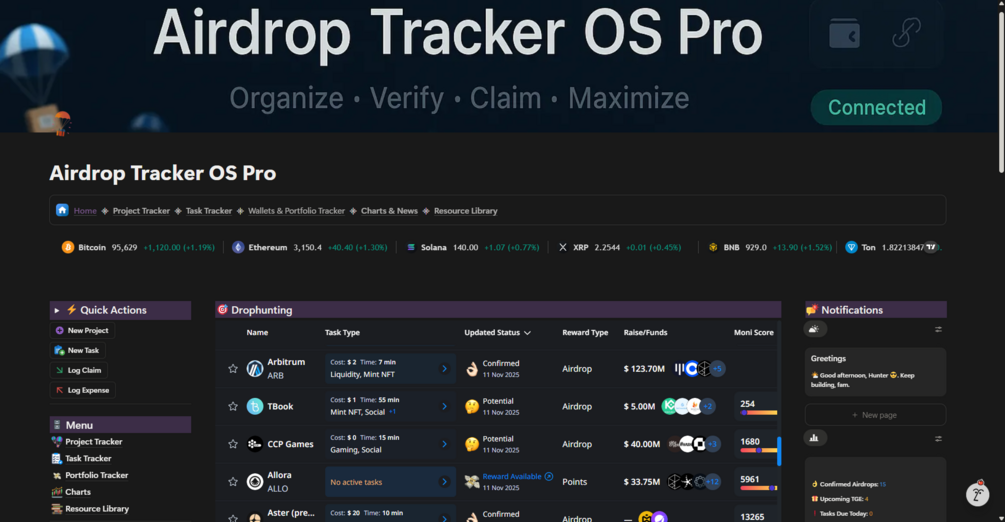Open the Home breadcrumb link
Screen dimensions: 1005x522
click(x=85, y=210)
